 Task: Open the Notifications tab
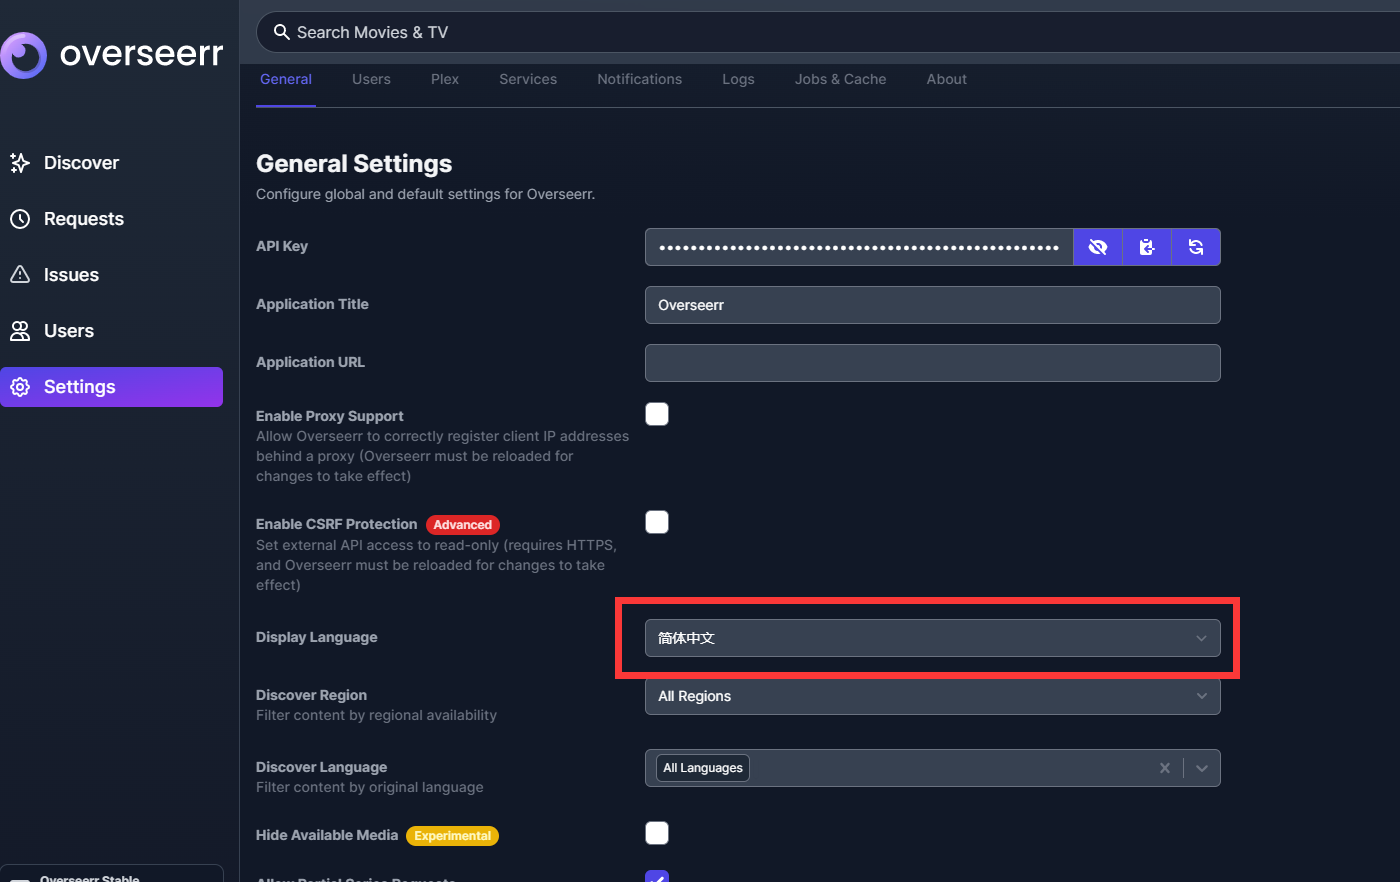click(x=639, y=79)
